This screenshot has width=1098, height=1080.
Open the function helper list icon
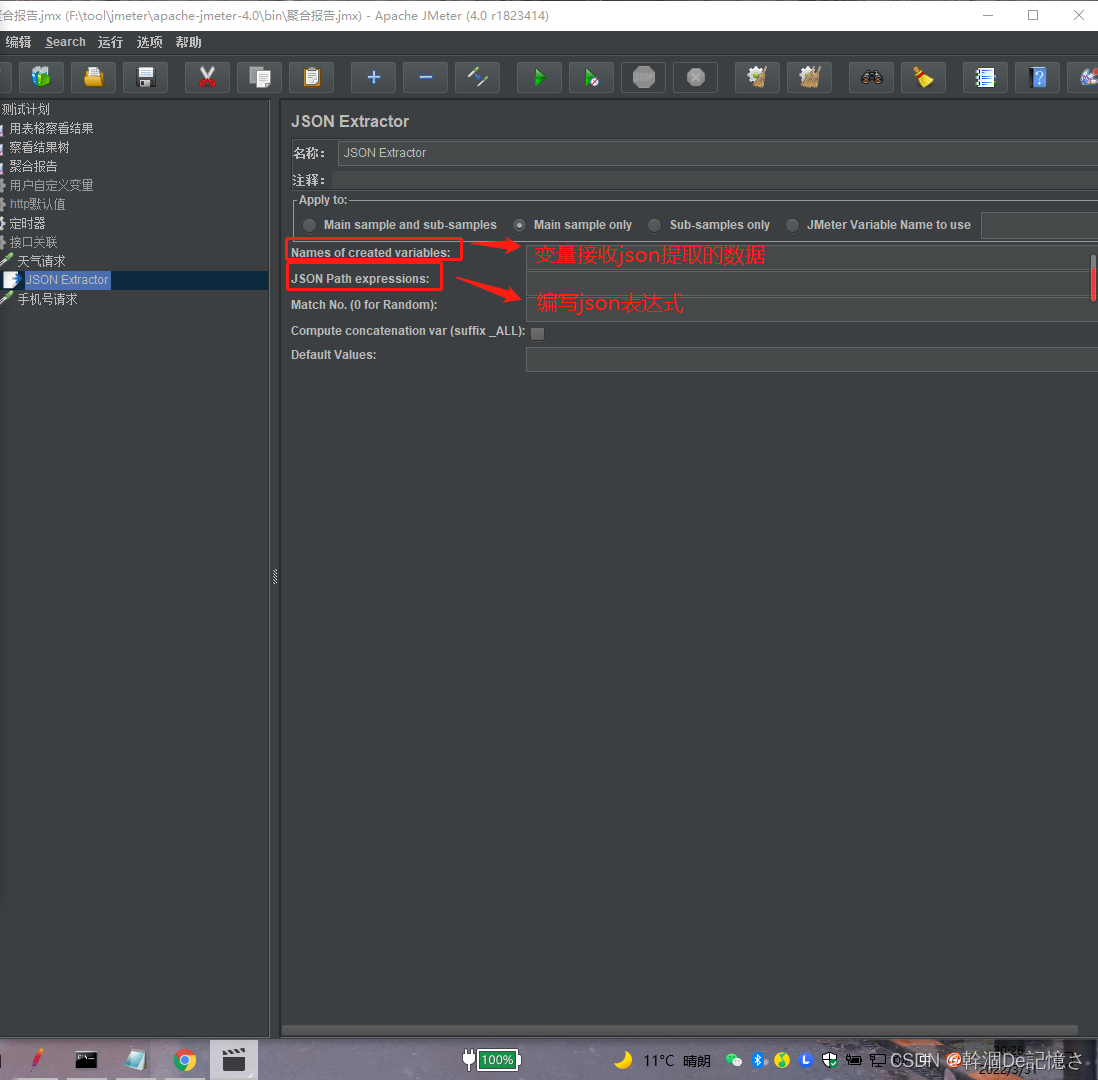[985, 77]
